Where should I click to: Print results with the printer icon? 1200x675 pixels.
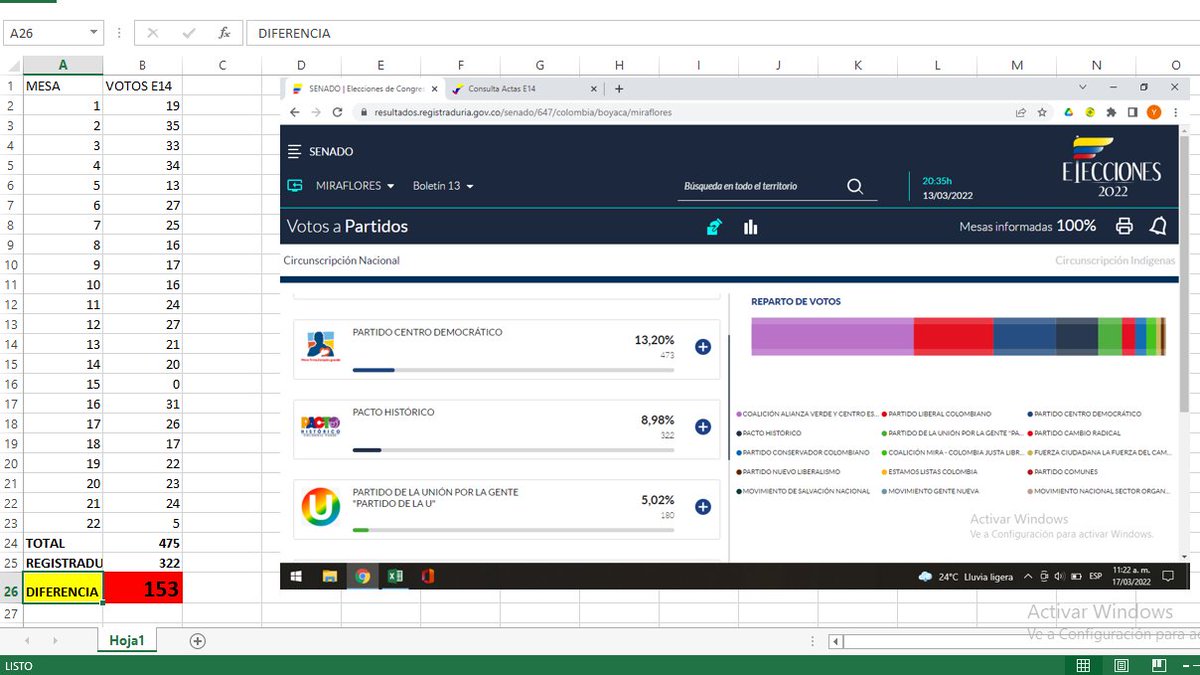tap(1124, 227)
